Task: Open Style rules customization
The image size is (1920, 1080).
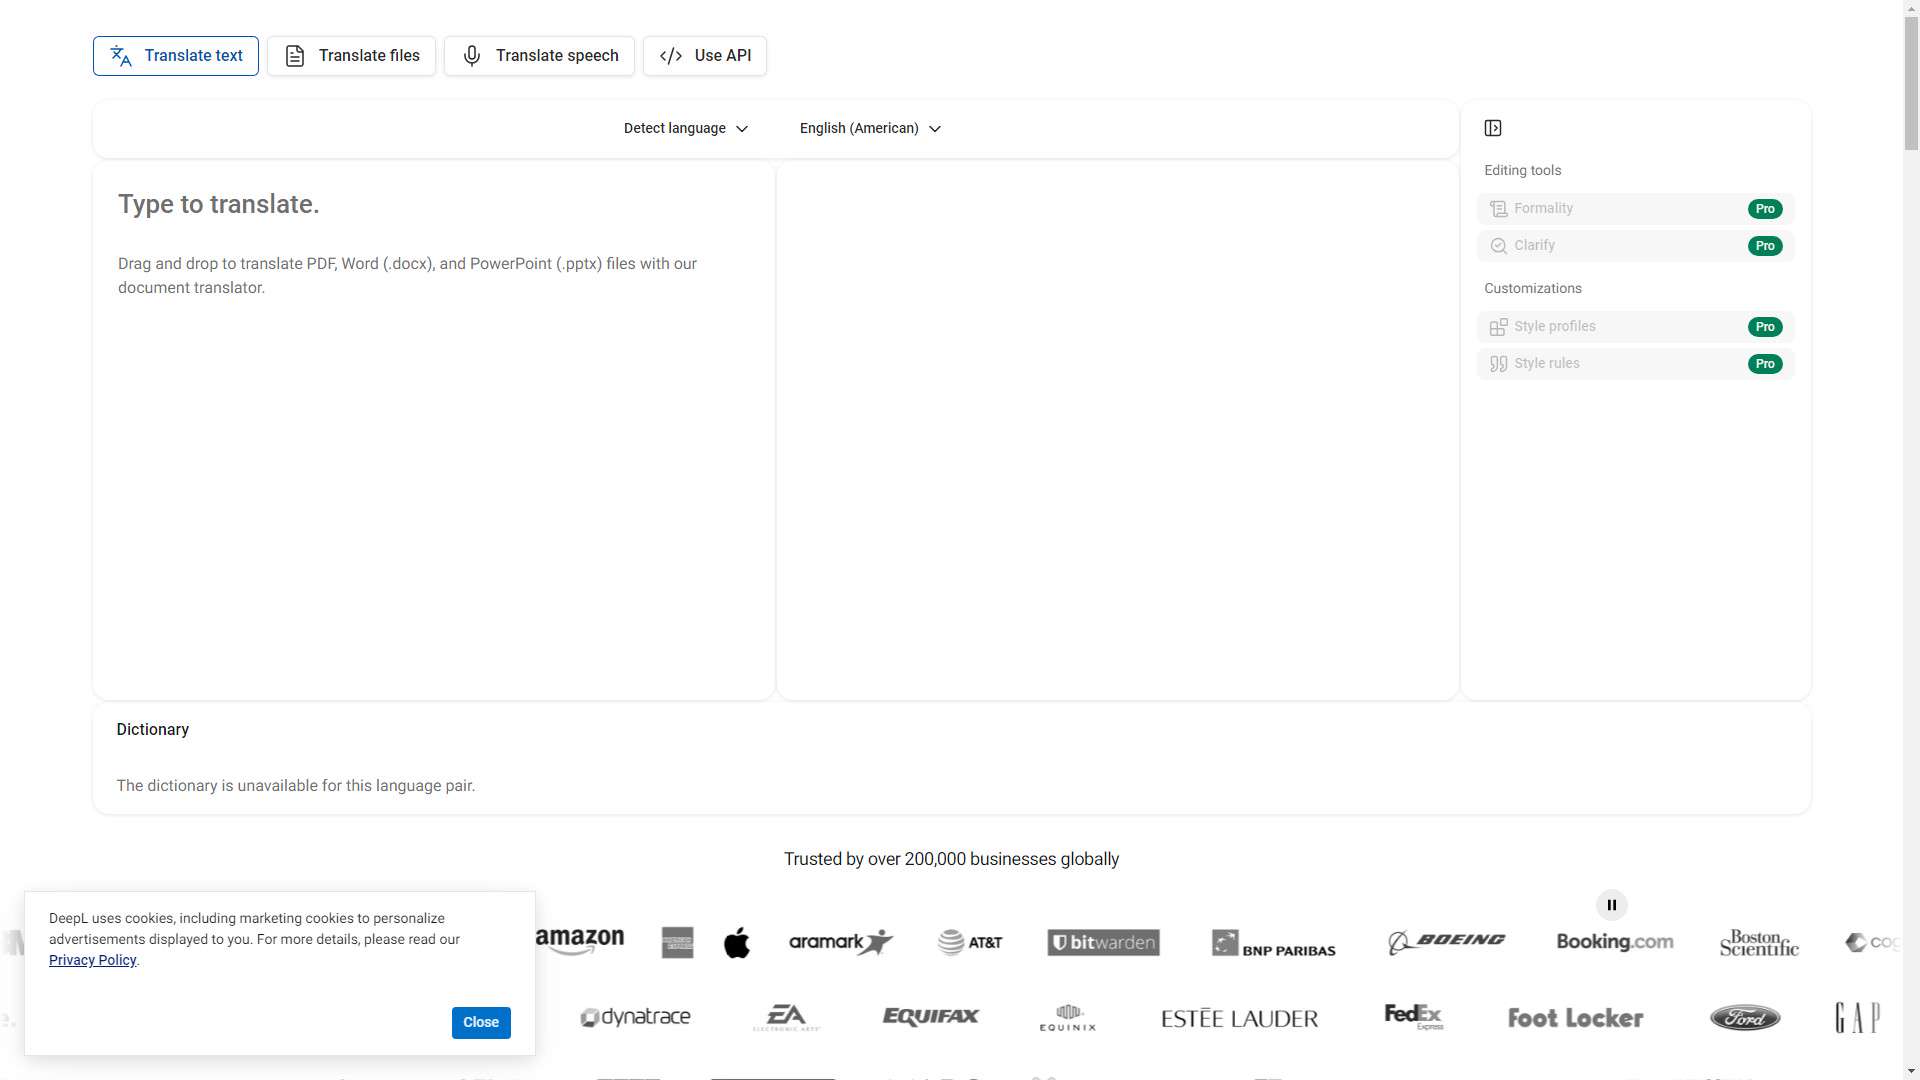Action: click(x=1636, y=364)
